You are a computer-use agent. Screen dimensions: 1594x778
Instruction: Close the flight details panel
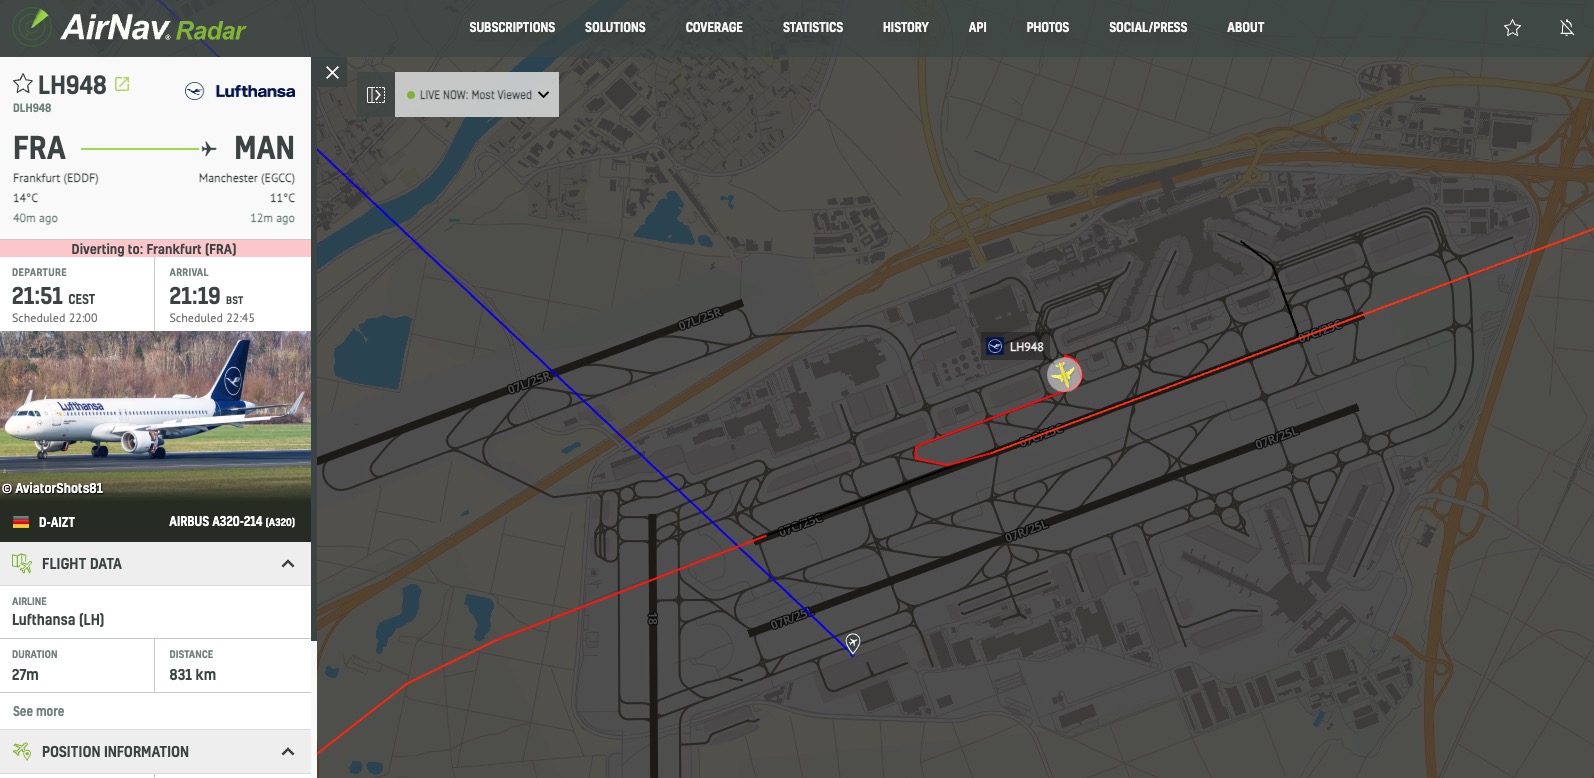click(333, 72)
